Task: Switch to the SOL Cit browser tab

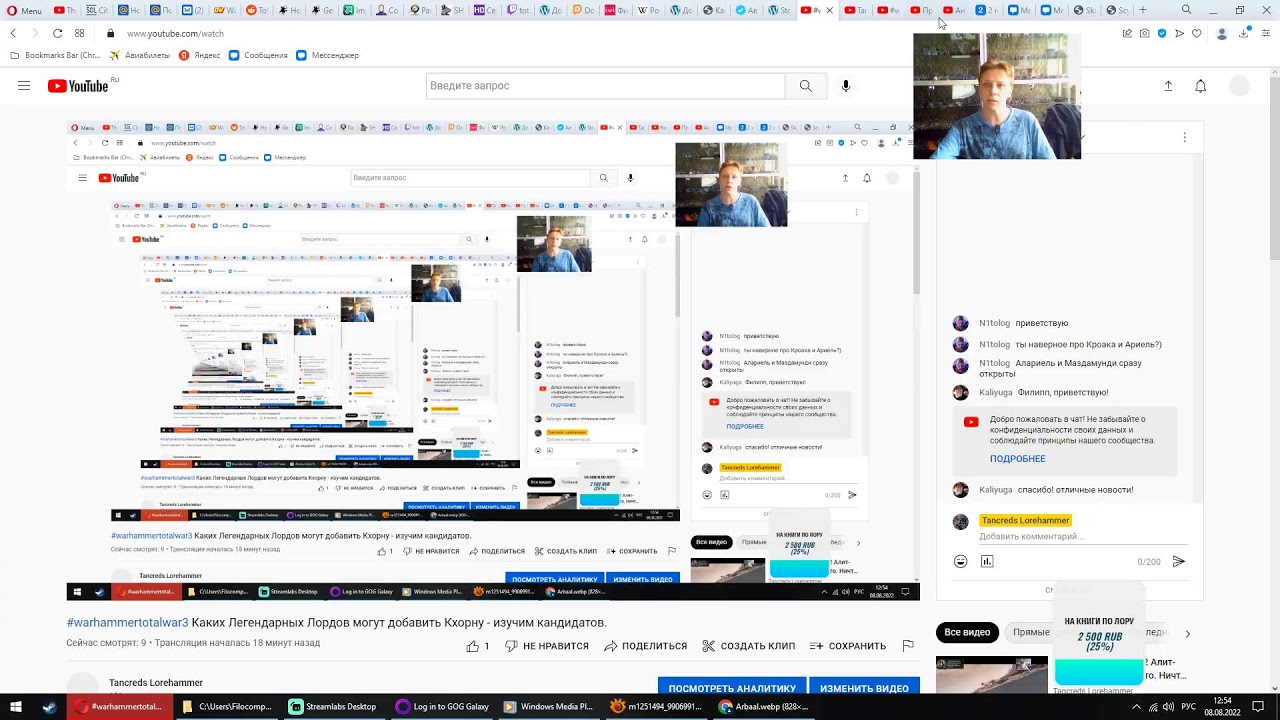Action: click(97, 10)
